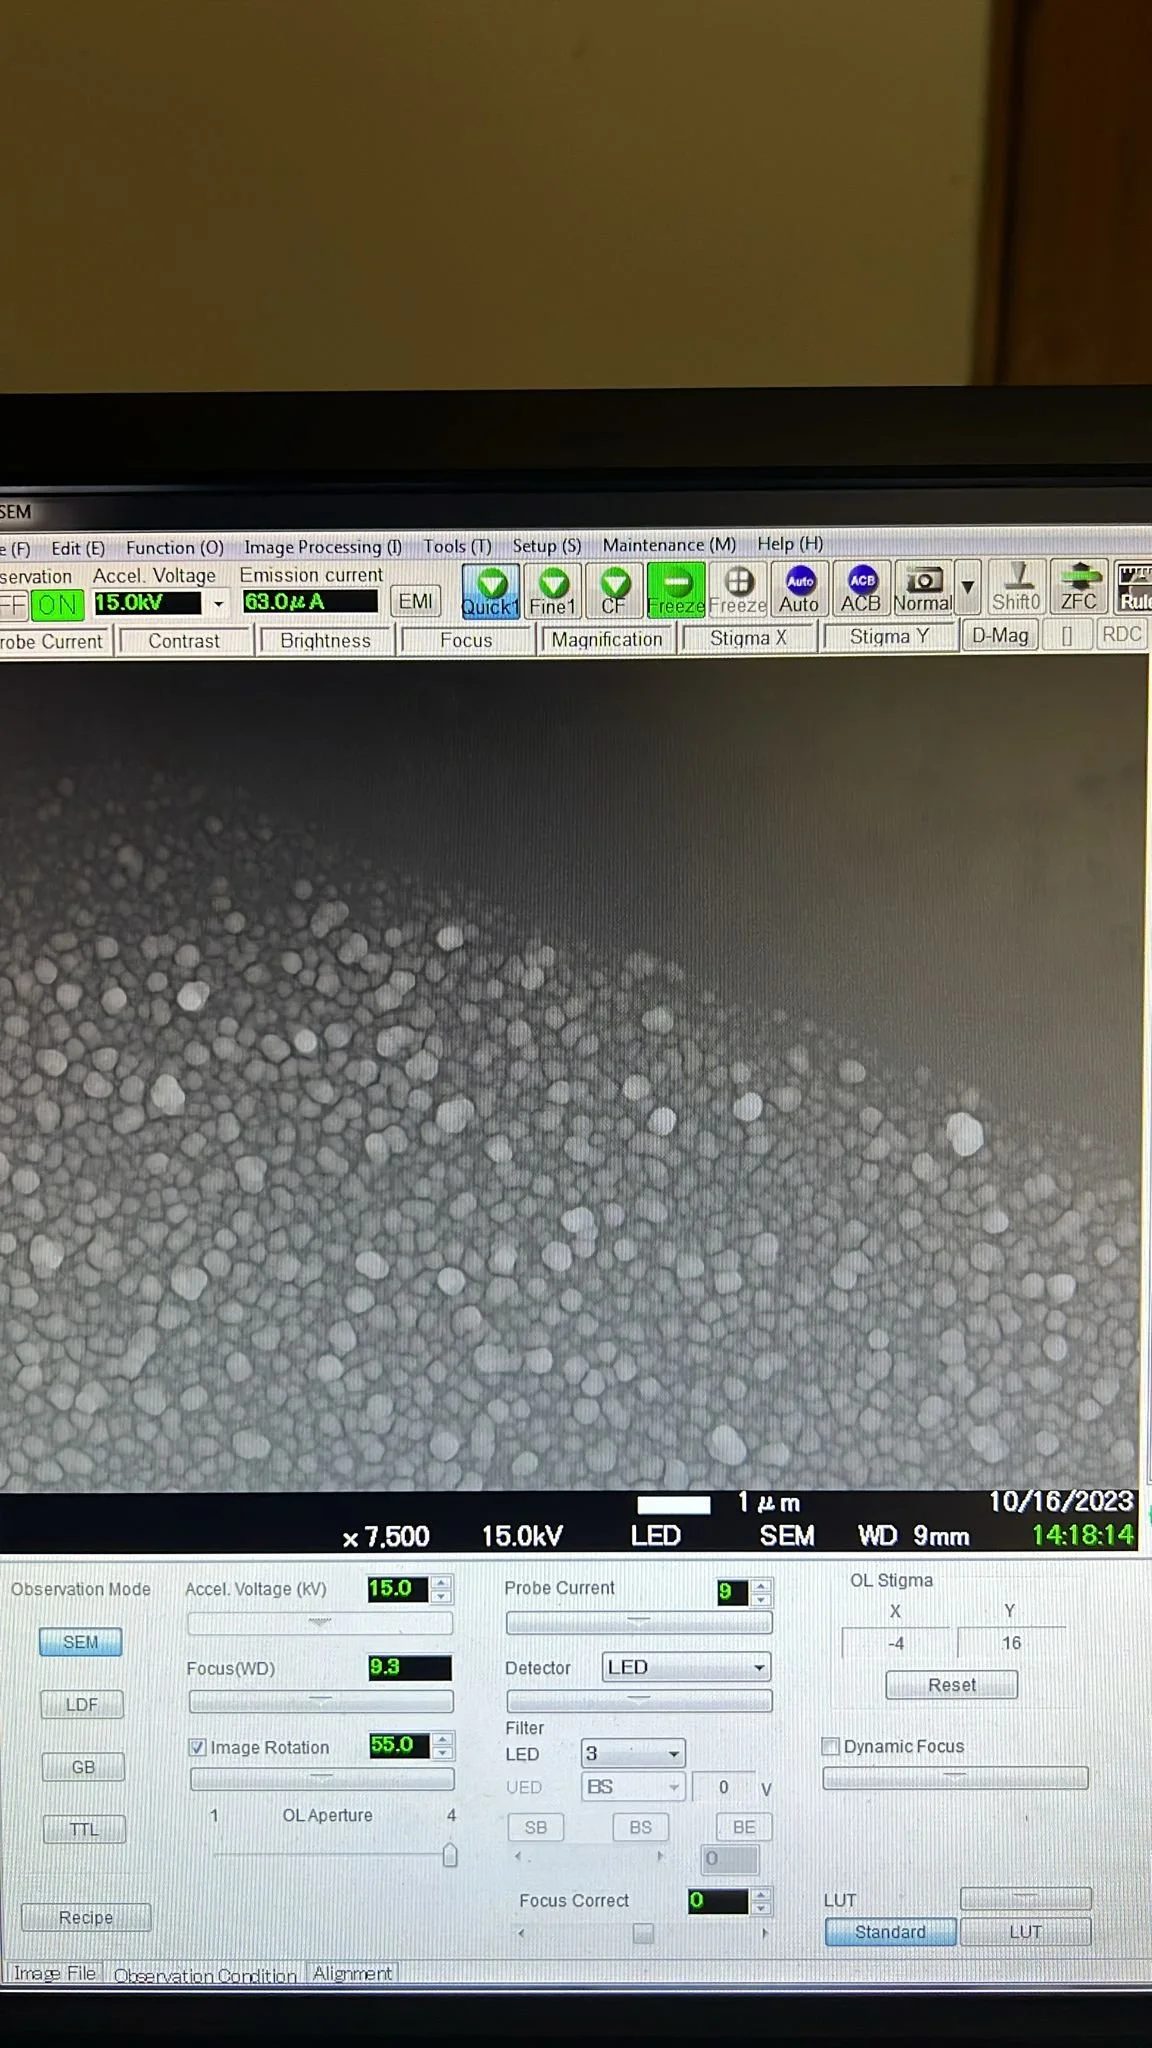Enable the Dynamic Focus checkbox
The width and height of the screenshot is (1152, 2048).
coord(830,1746)
